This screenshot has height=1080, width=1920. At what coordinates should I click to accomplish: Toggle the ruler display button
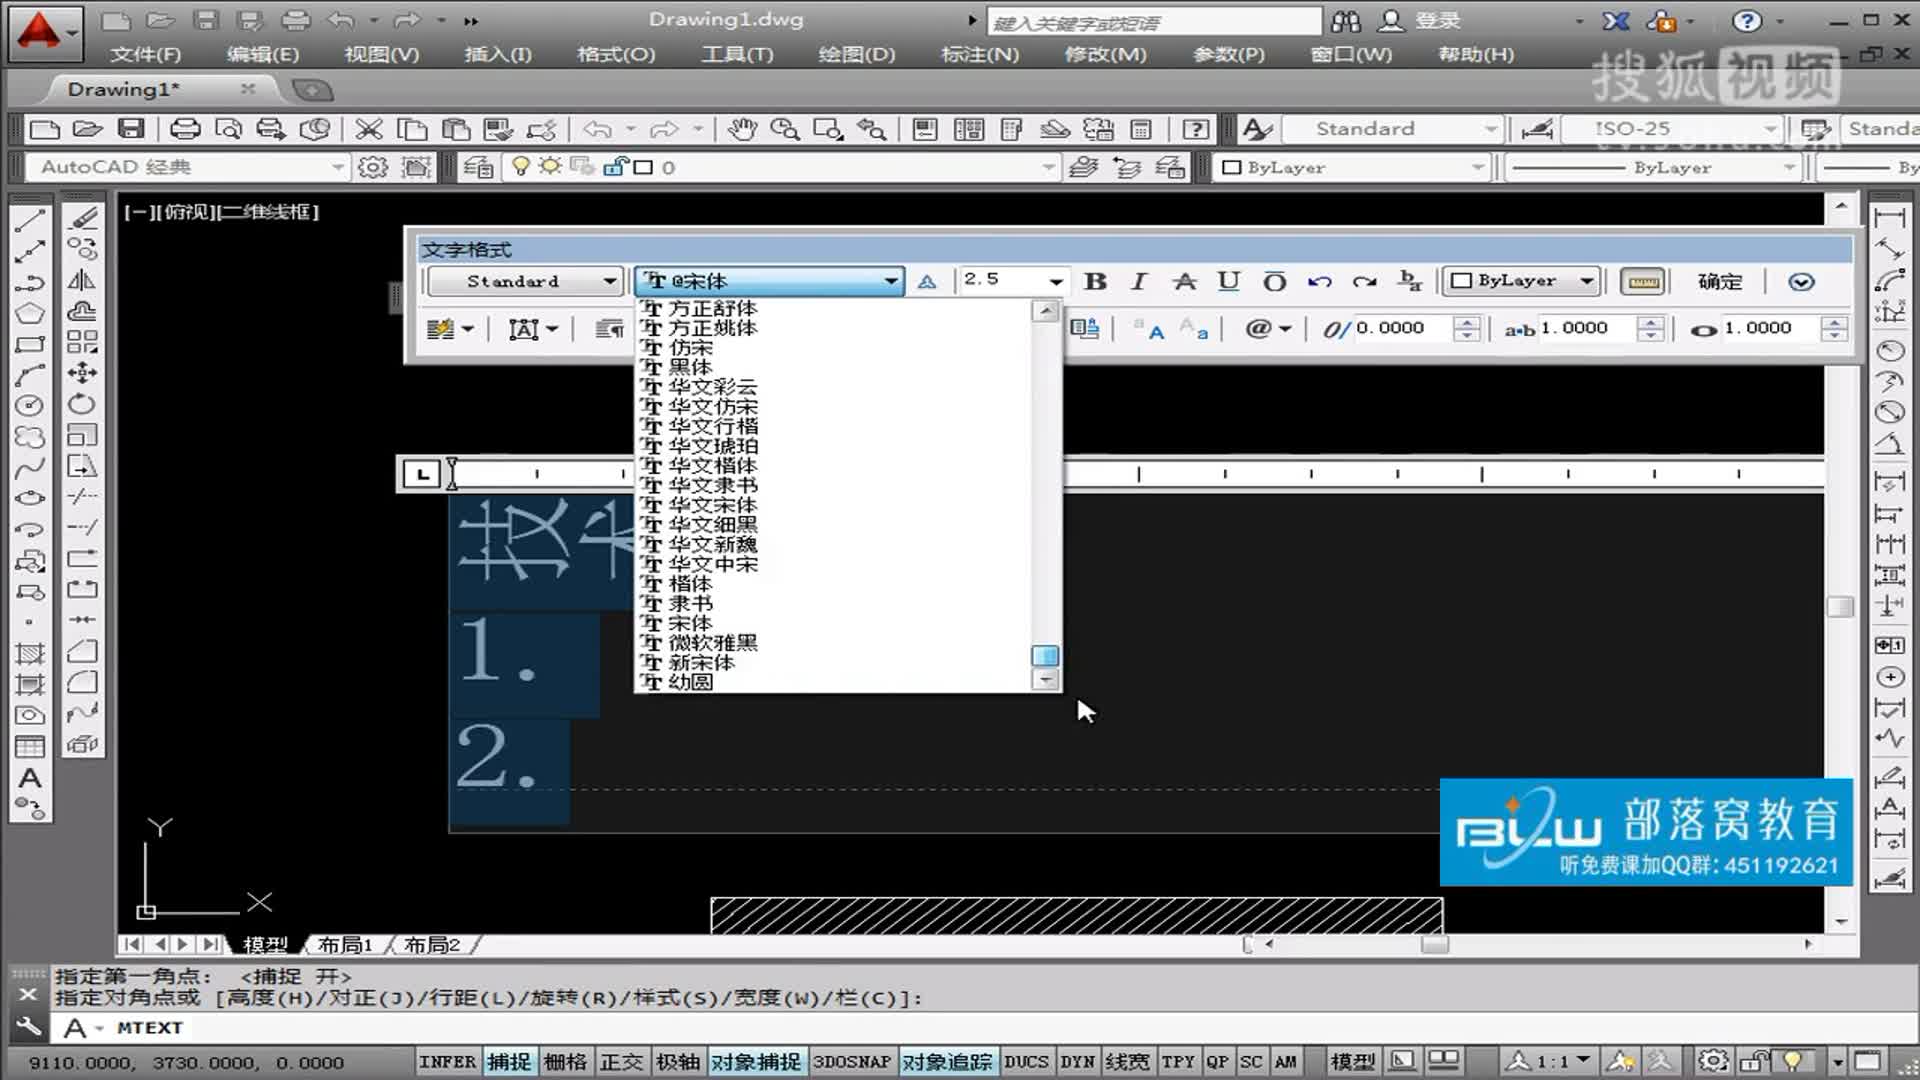click(1643, 281)
